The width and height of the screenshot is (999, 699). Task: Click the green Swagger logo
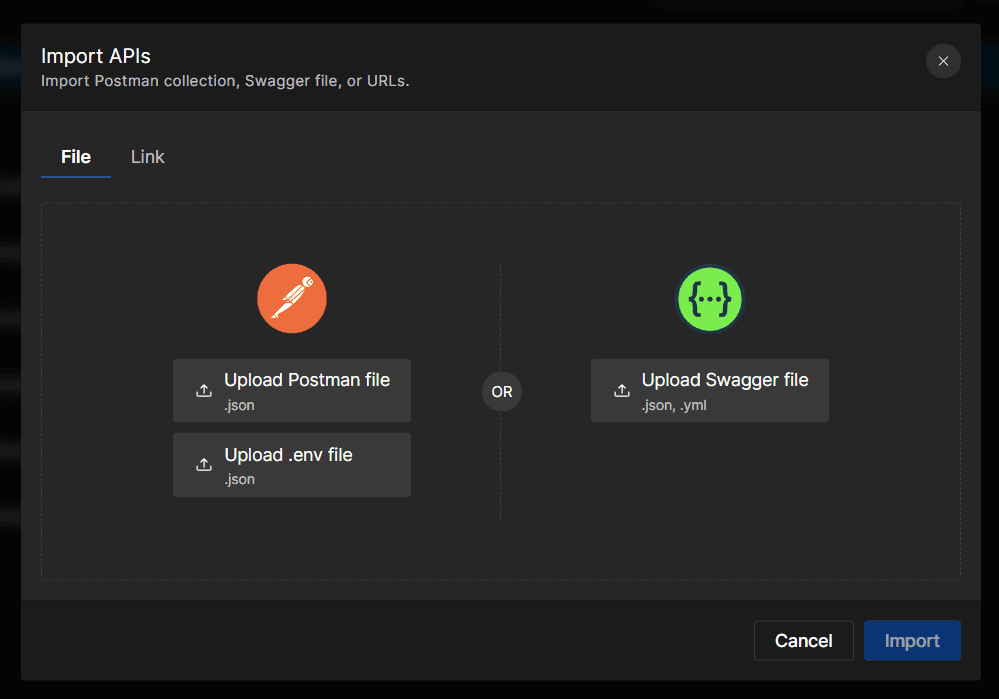click(710, 298)
